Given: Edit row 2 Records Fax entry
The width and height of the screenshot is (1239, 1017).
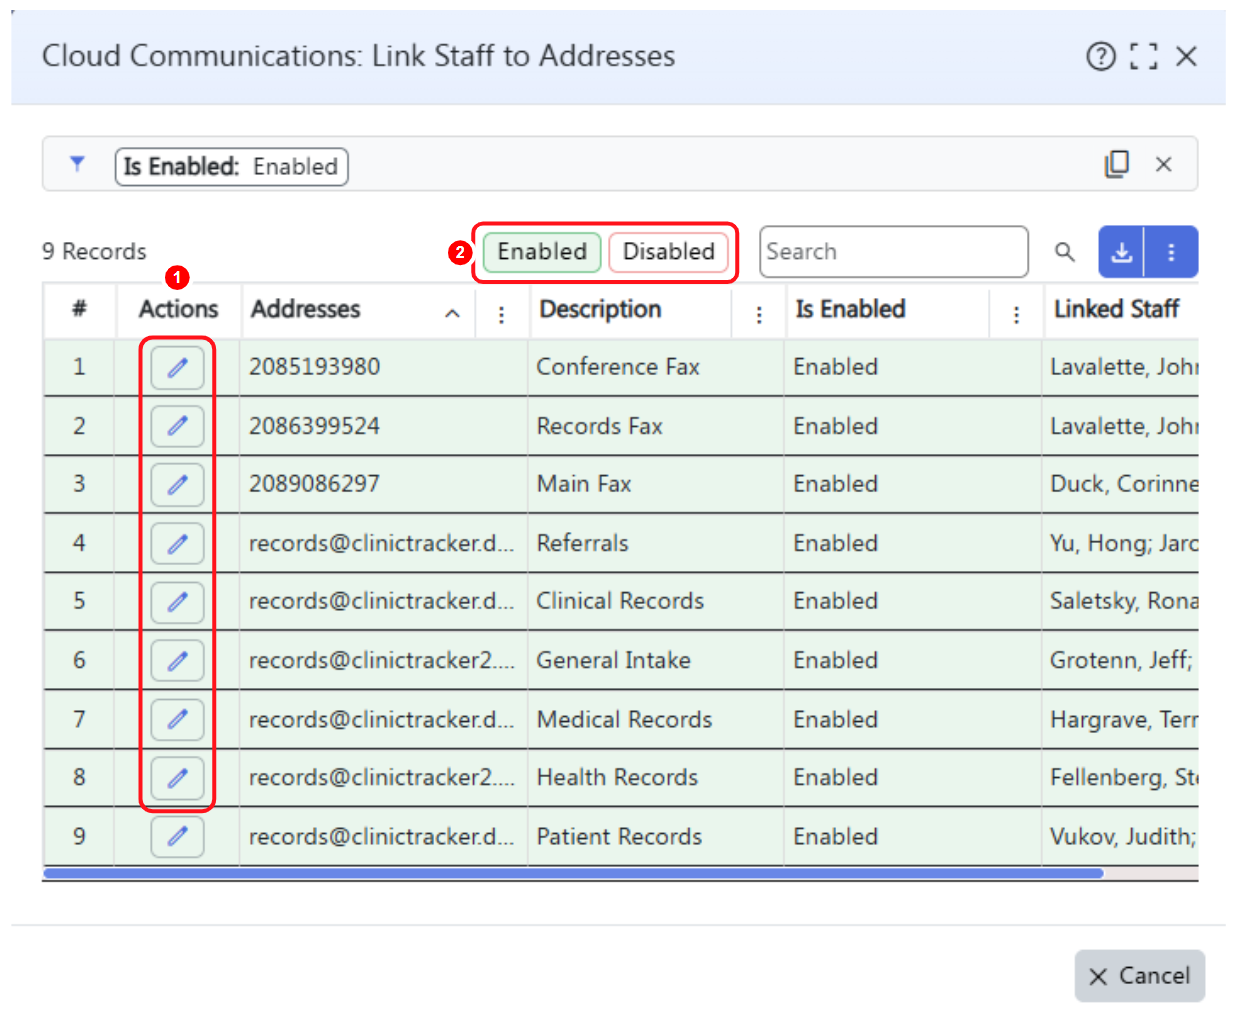Looking at the screenshot, I should (178, 426).
